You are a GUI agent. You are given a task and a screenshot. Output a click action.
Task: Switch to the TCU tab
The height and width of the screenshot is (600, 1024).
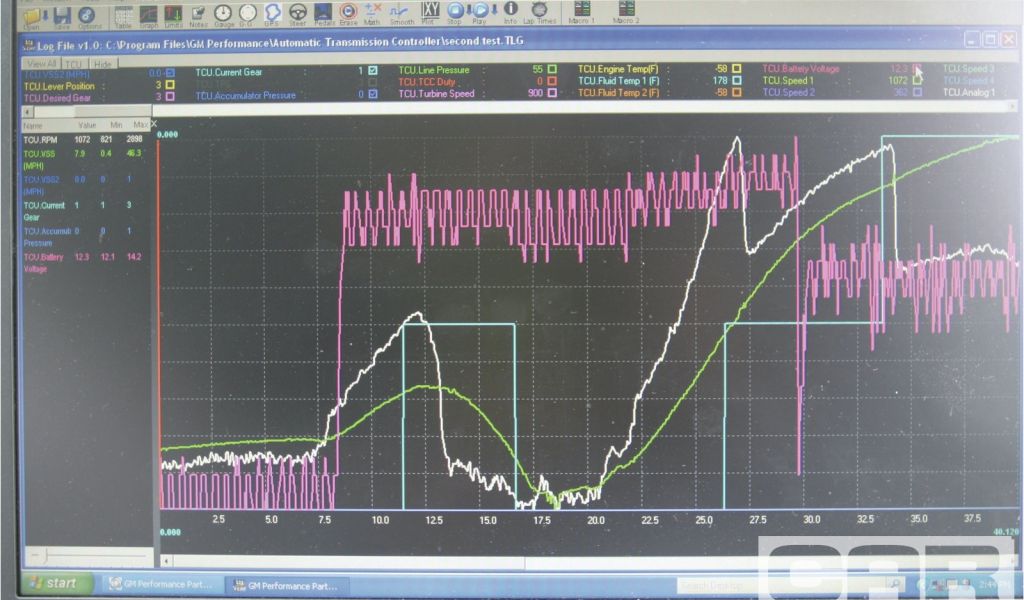pyautogui.click(x=73, y=63)
